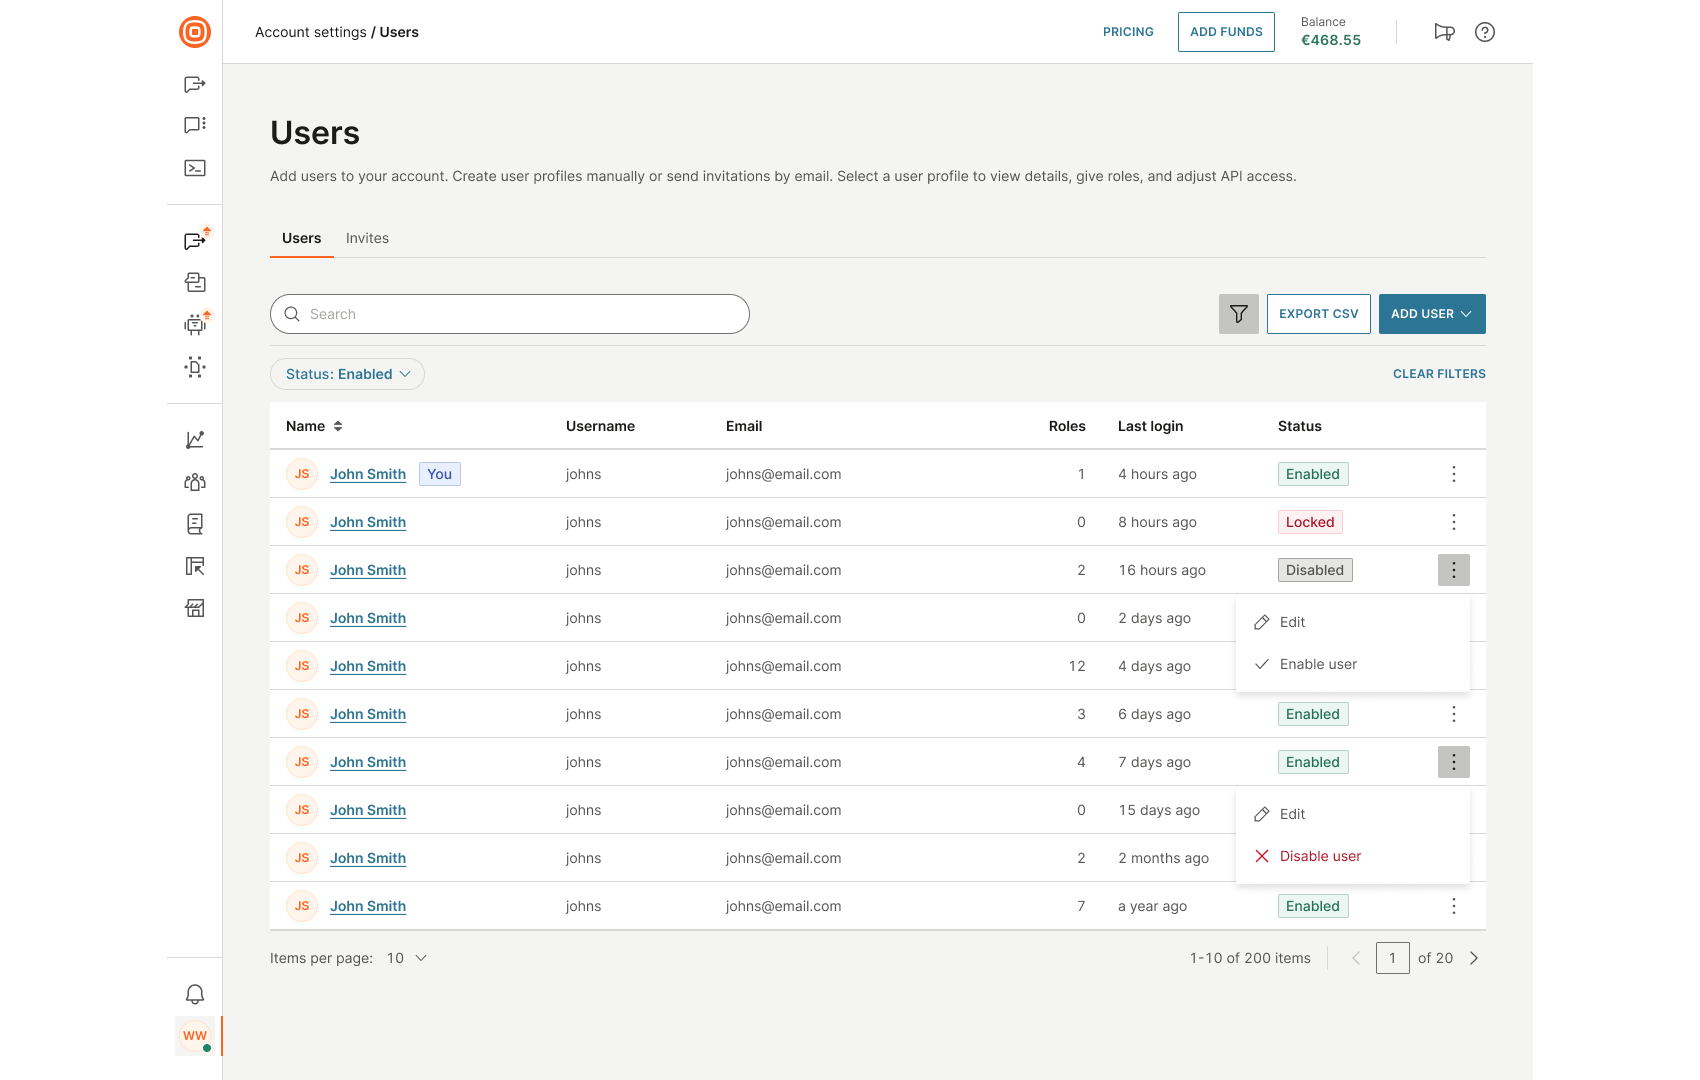Choose Edit in the upper context menu

(1353, 622)
